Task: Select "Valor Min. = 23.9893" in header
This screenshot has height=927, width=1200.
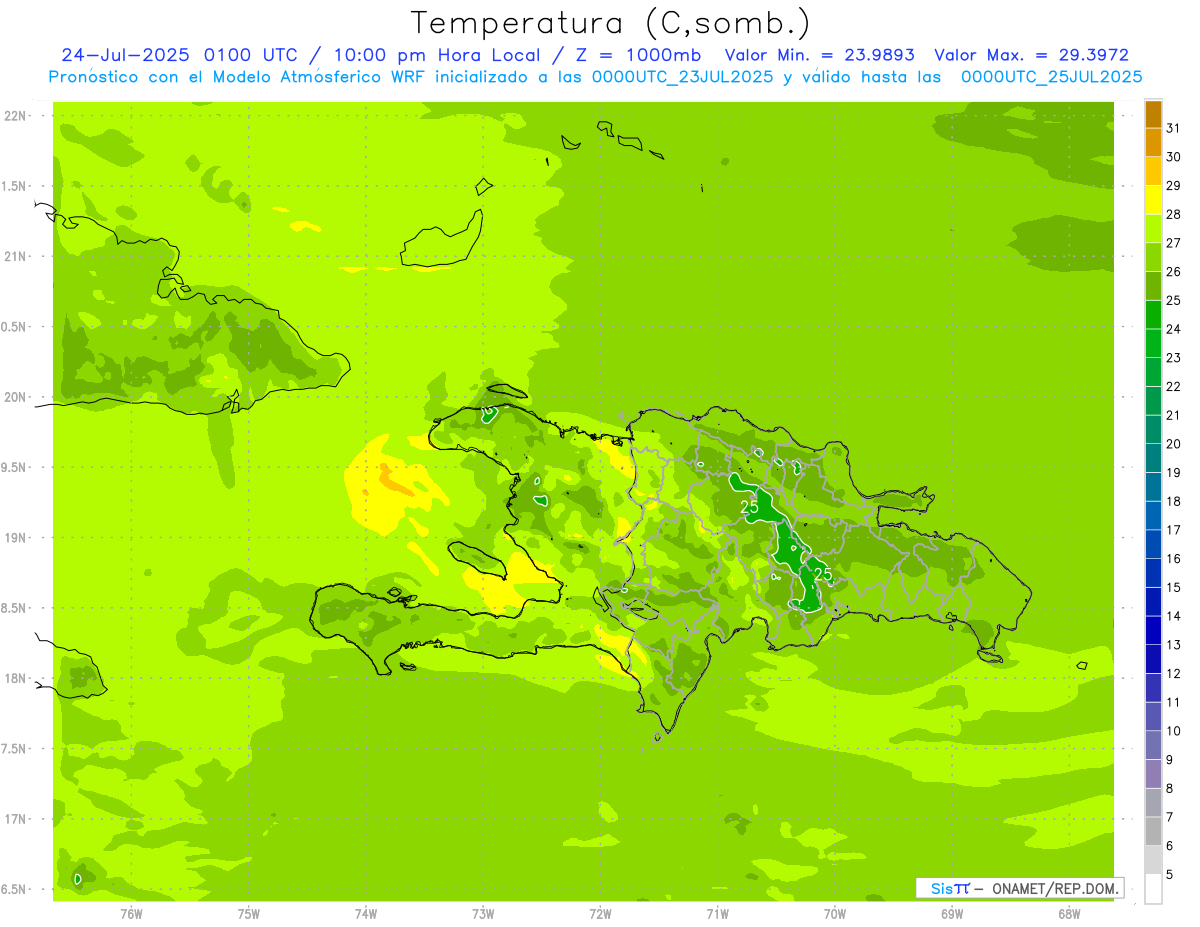Action: [x=821, y=55]
